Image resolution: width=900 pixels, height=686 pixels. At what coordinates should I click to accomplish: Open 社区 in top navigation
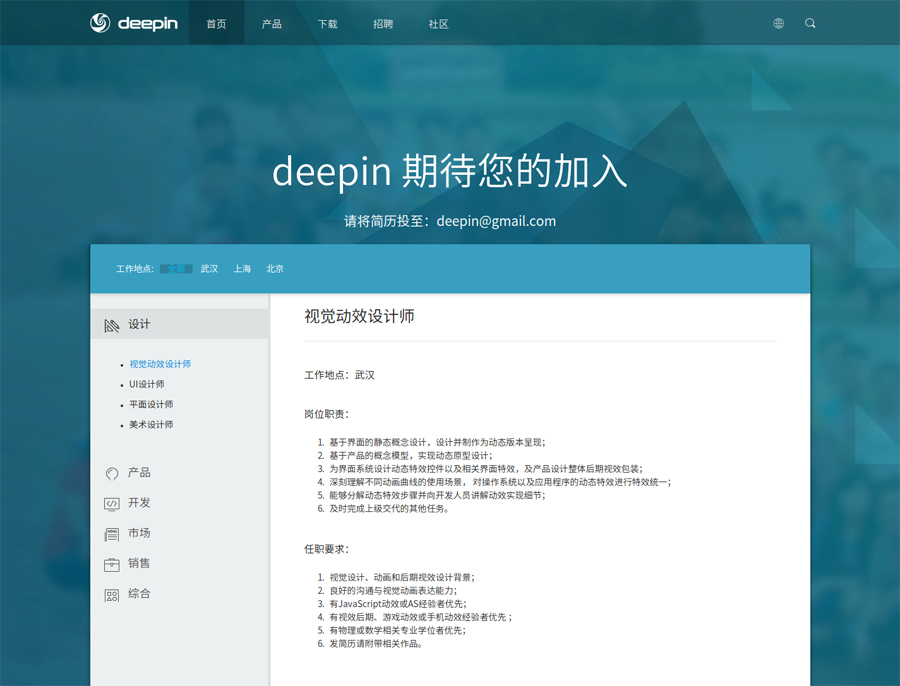pos(439,24)
